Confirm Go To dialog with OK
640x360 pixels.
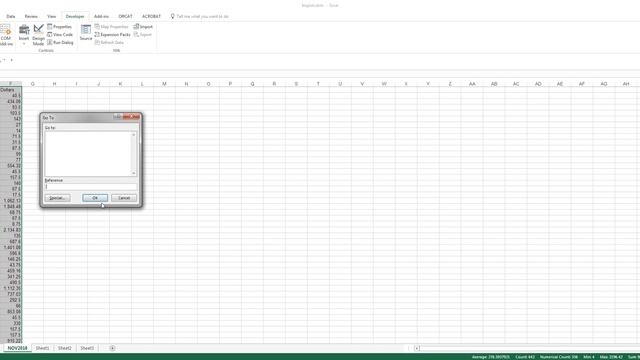click(x=95, y=198)
